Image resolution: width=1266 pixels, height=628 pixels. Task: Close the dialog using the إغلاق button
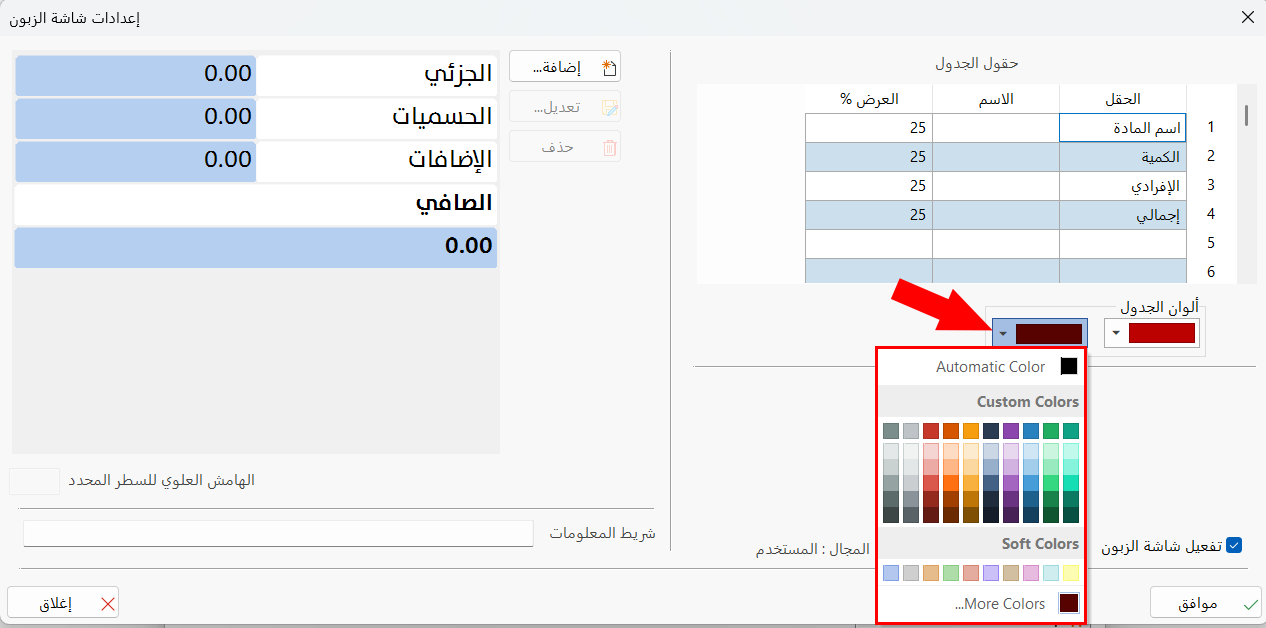pos(60,602)
